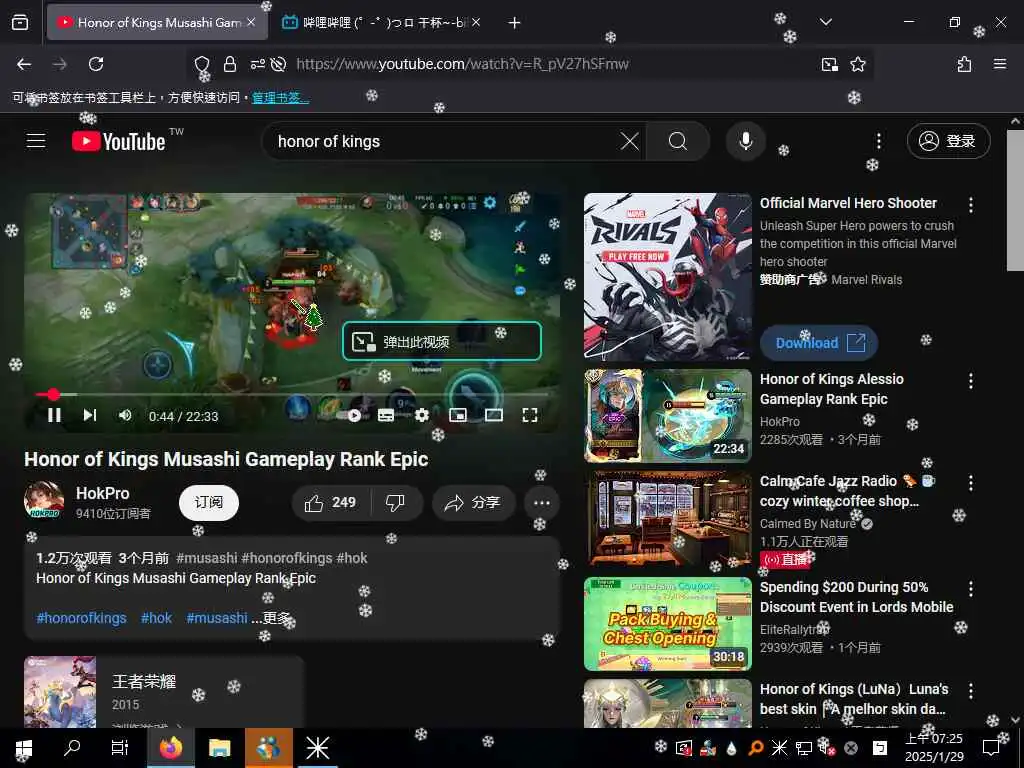Click the 管理书签 manage bookmarks link
Viewport: 1024px width, 768px height.
tap(280, 98)
